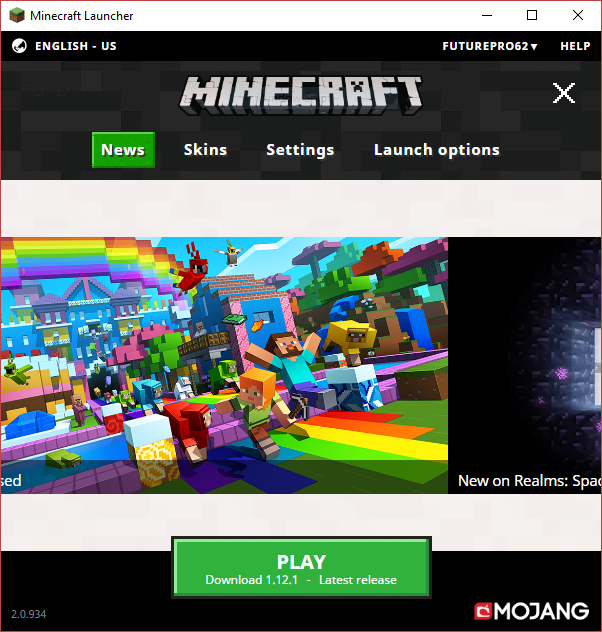Expand the FUTUREPRO62 account dropdown
602x632 pixels.
[490, 46]
